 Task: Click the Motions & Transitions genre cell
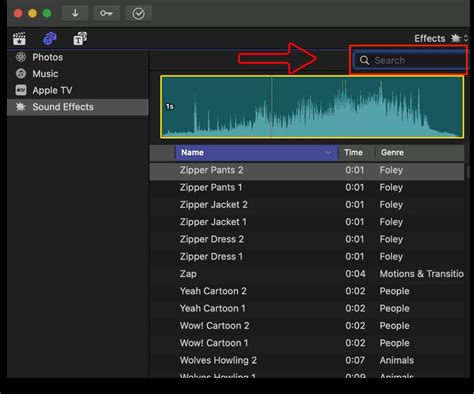422,274
